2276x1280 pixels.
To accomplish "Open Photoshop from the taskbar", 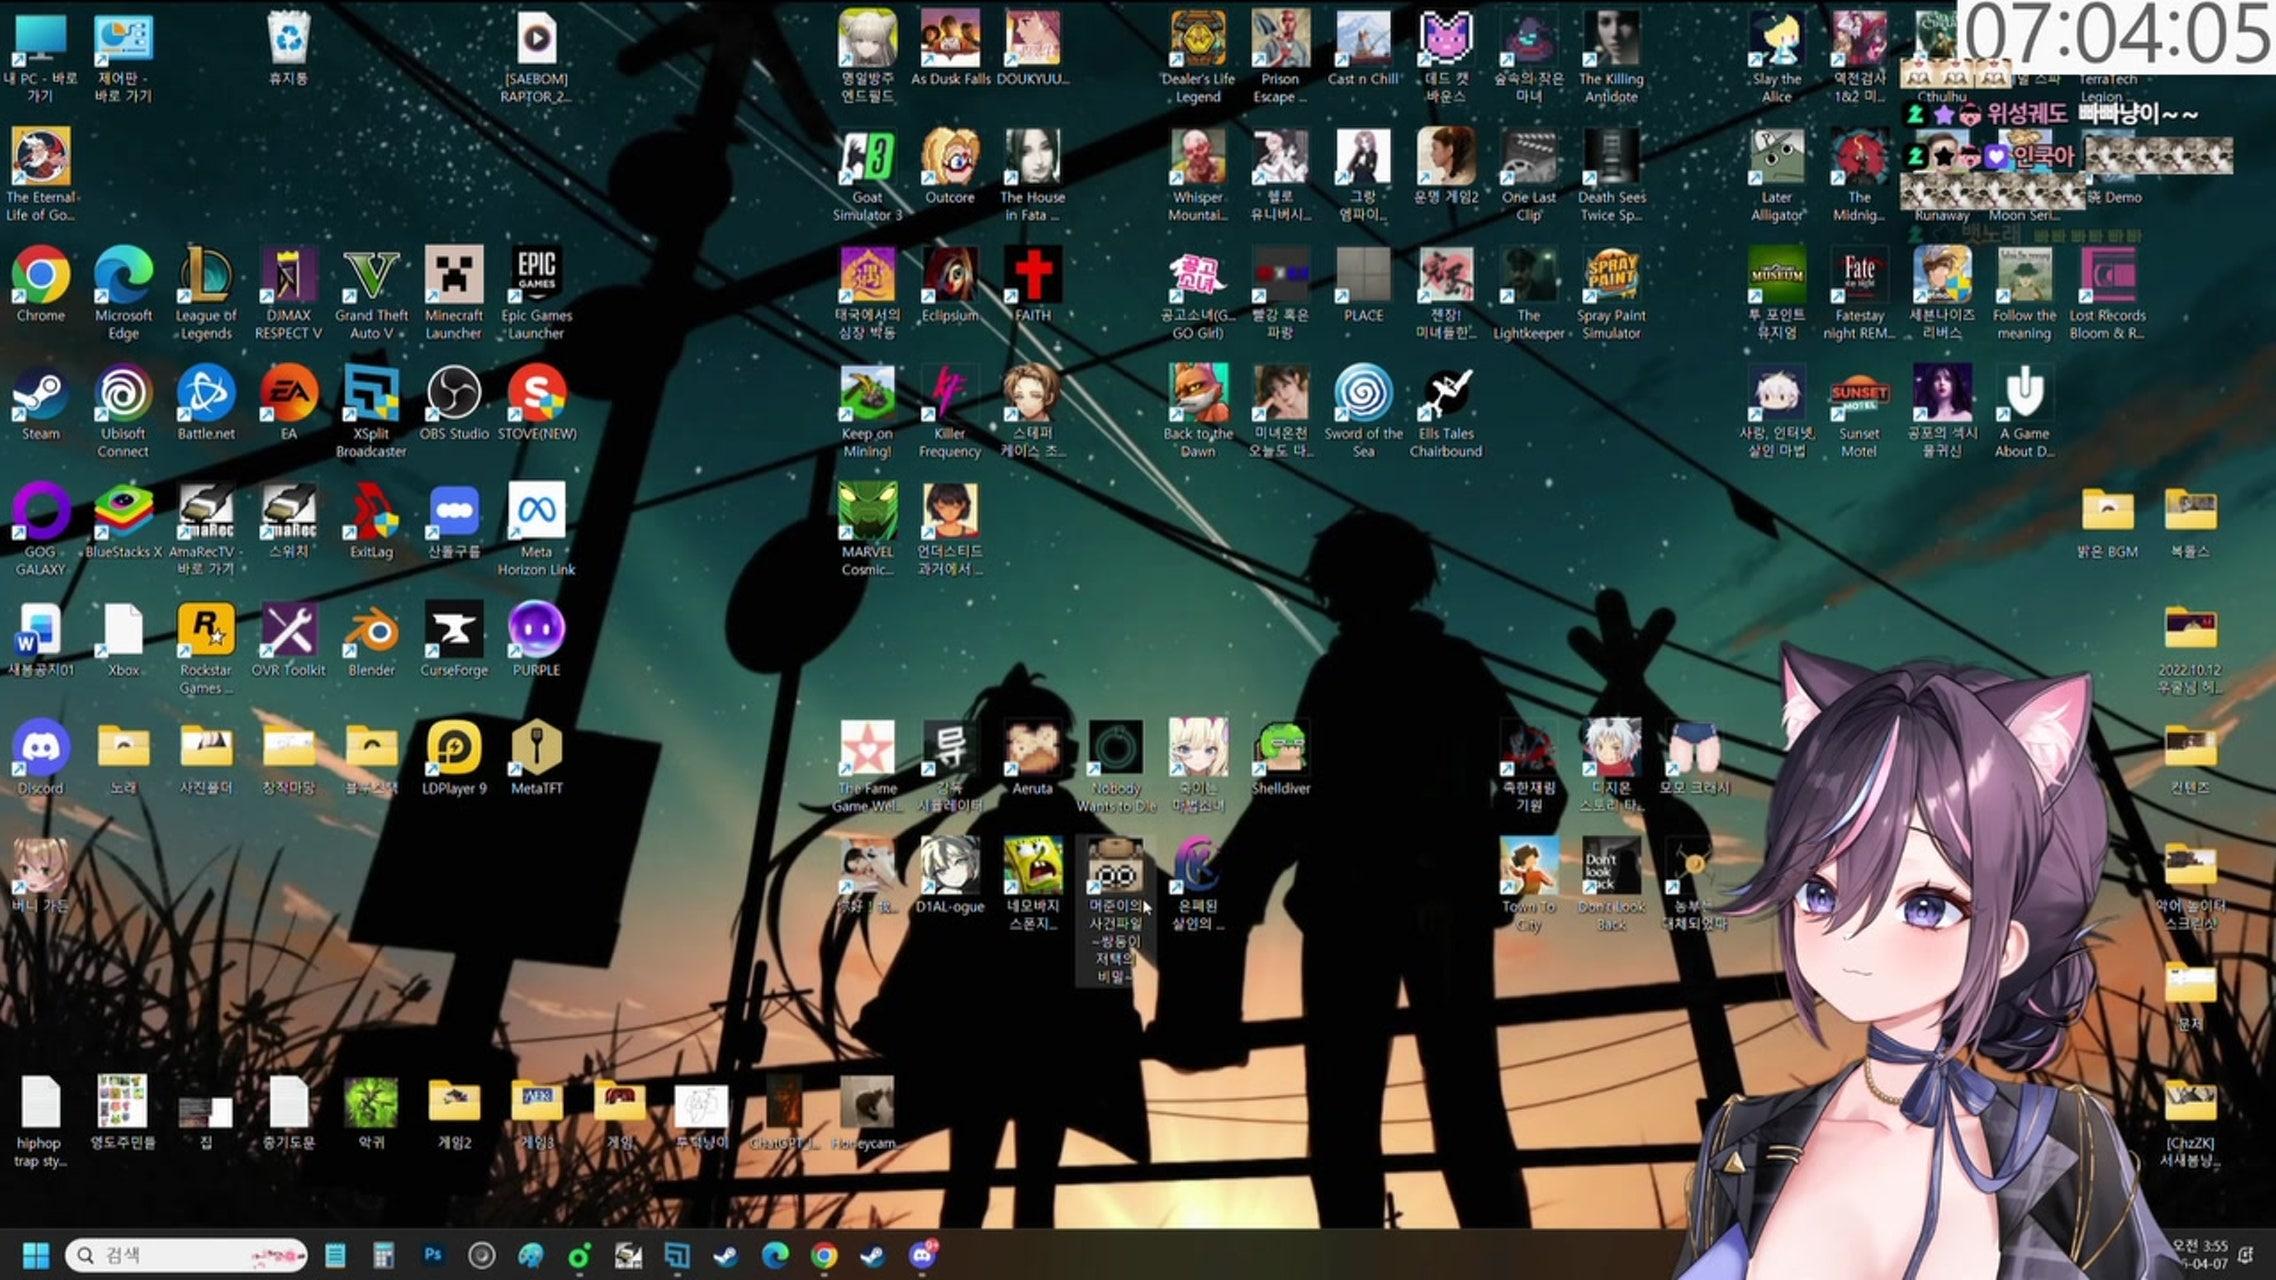I will tap(433, 1254).
